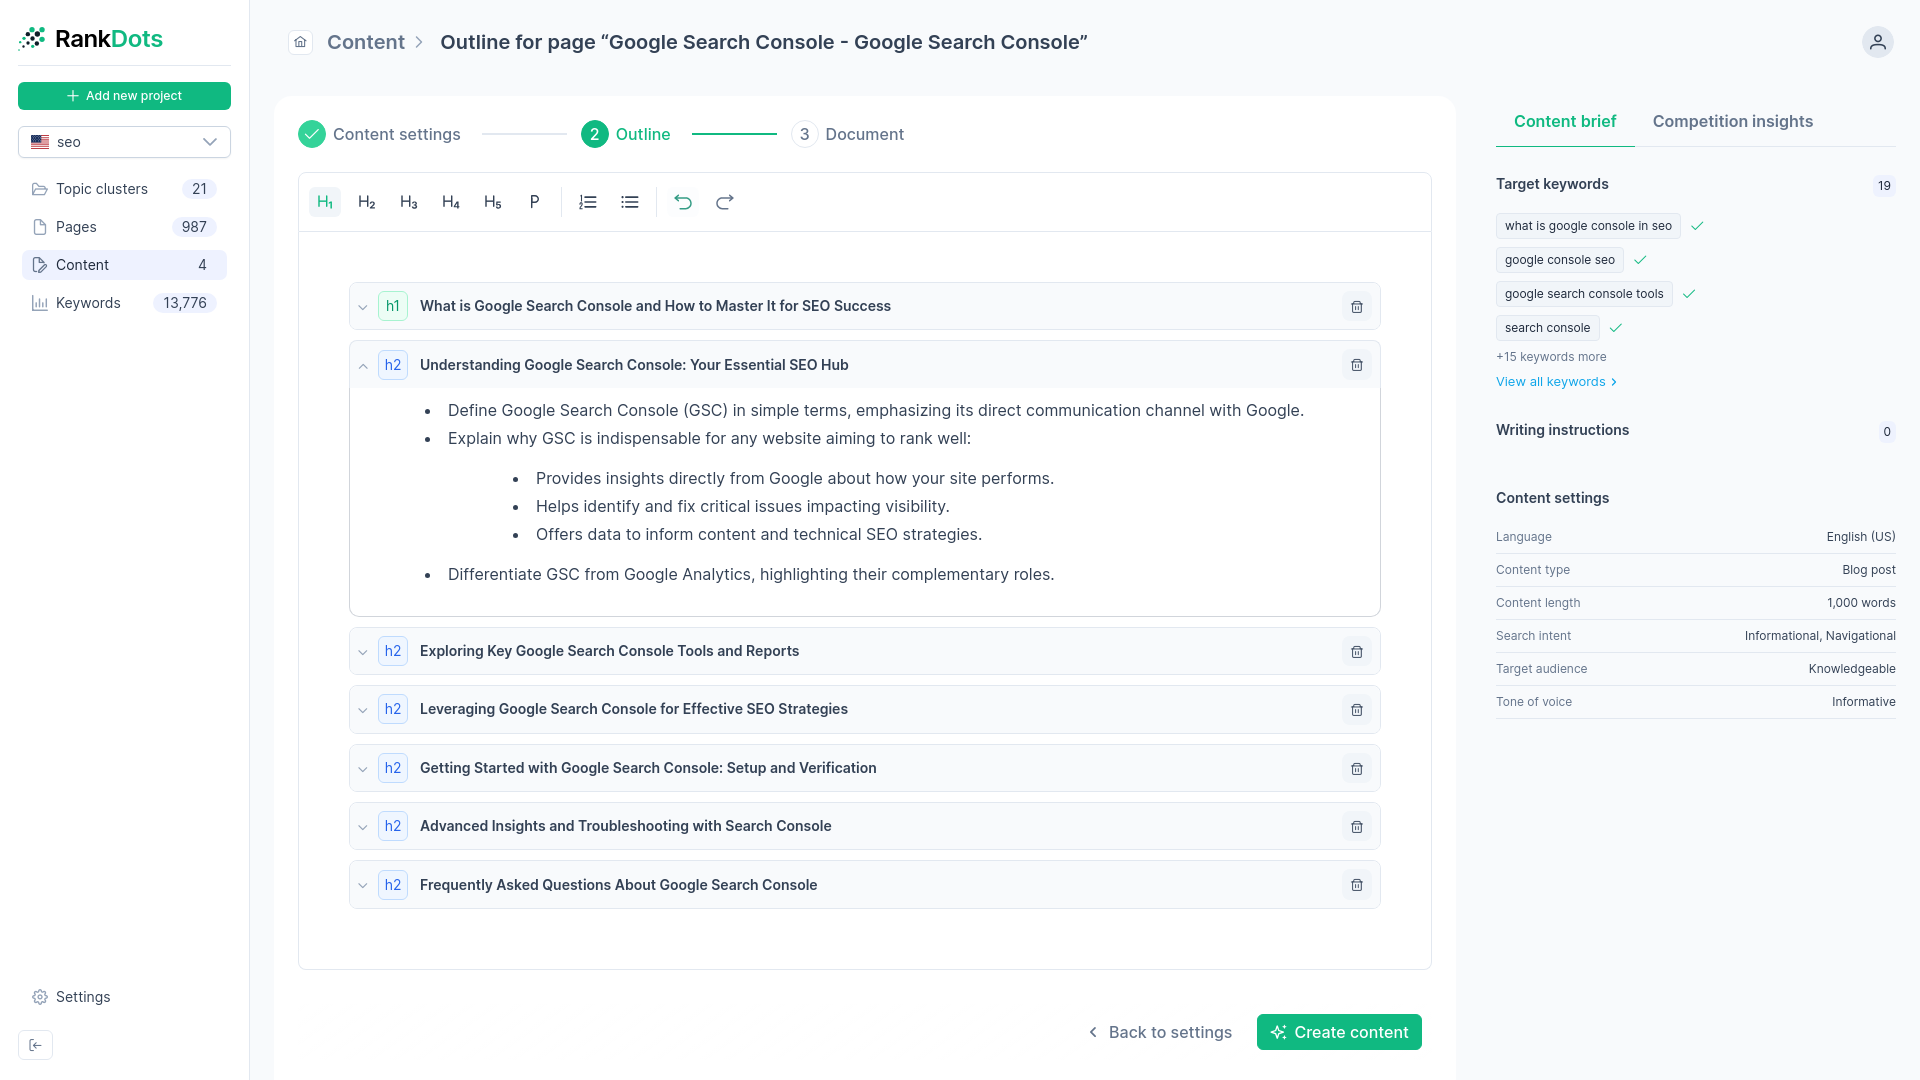The image size is (1920, 1080).
Task: Select the H3 heading toolbar button
Action: coord(408,202)
